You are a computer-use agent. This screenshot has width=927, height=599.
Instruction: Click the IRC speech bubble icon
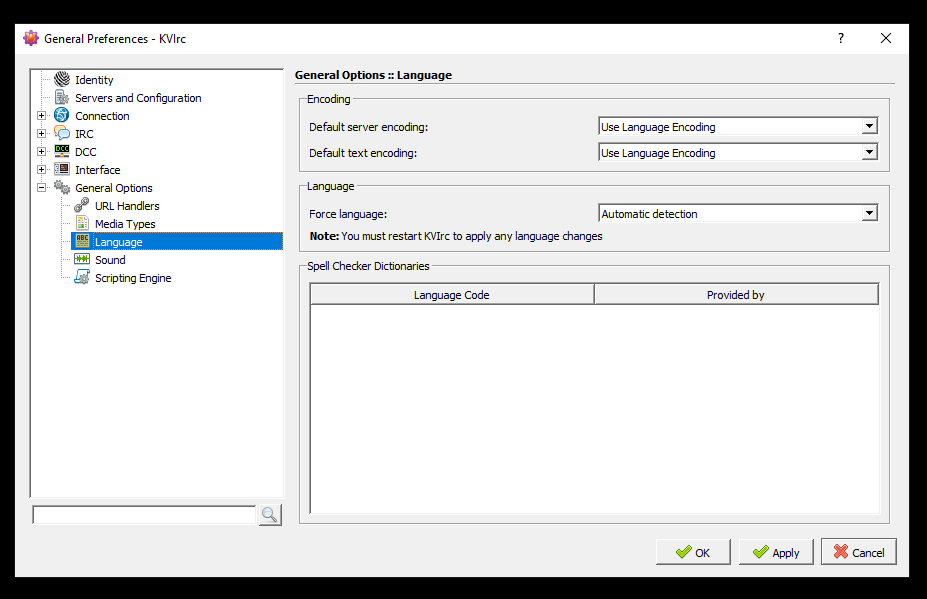[60, 133]
